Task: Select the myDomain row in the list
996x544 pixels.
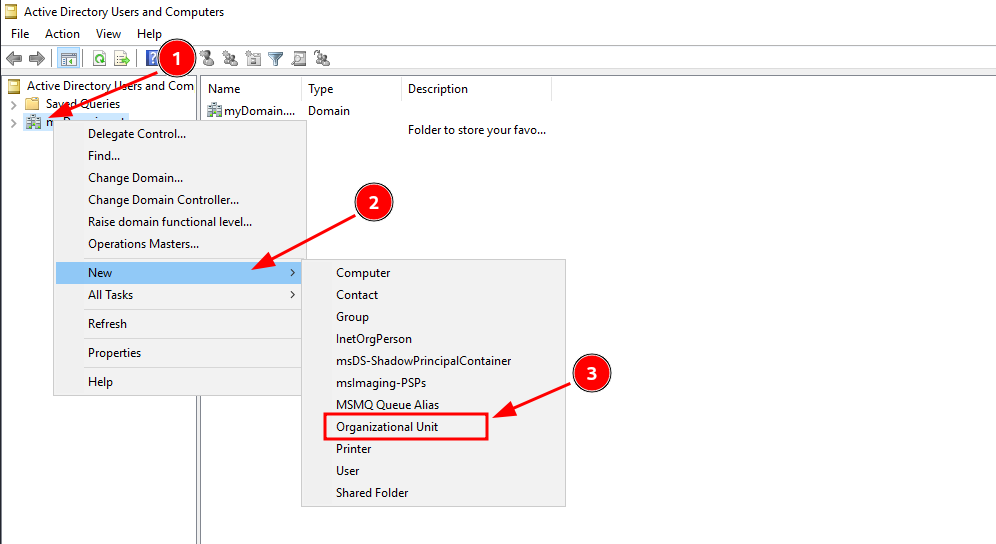Action: [x=259, y=111]
